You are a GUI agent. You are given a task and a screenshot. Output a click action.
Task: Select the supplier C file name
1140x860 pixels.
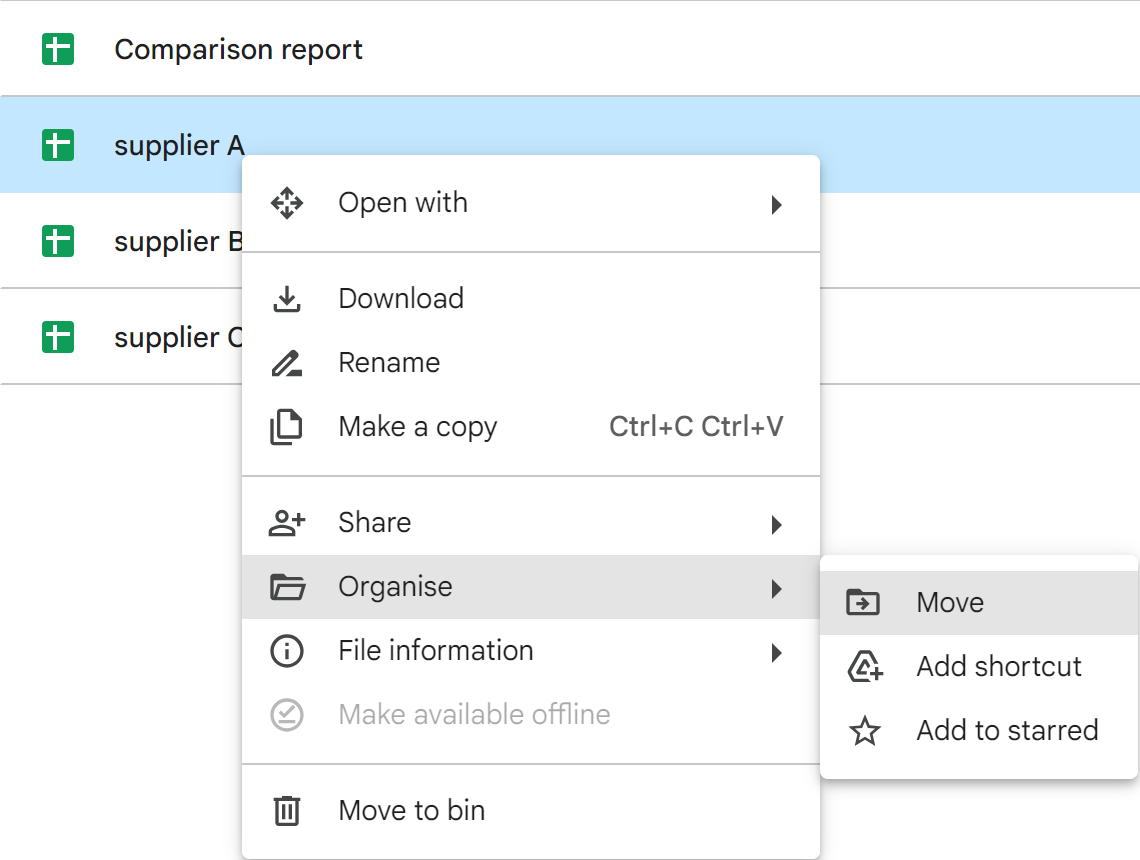click(178, 337)
